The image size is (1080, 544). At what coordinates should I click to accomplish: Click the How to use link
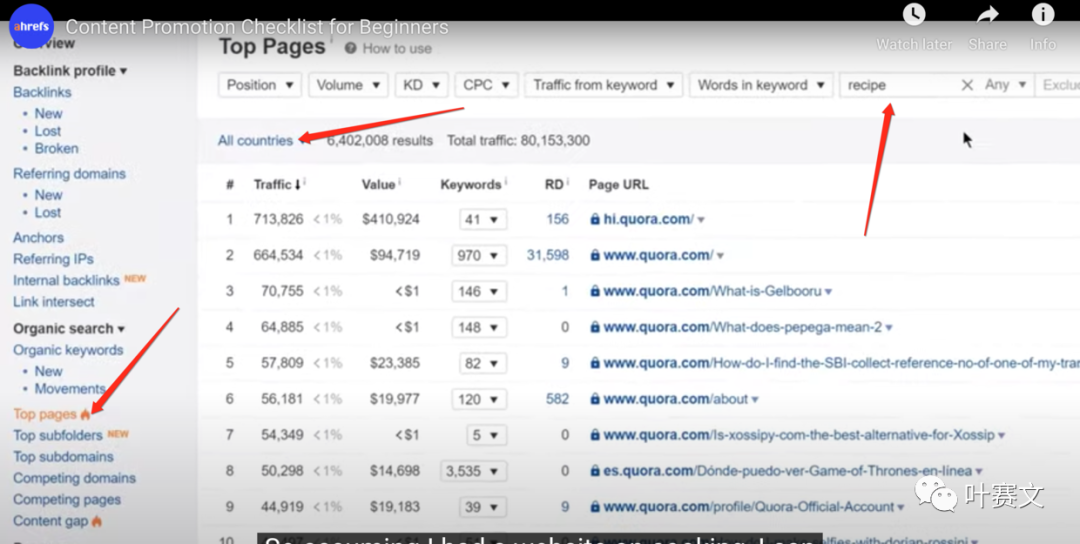[x=397, y=48]
